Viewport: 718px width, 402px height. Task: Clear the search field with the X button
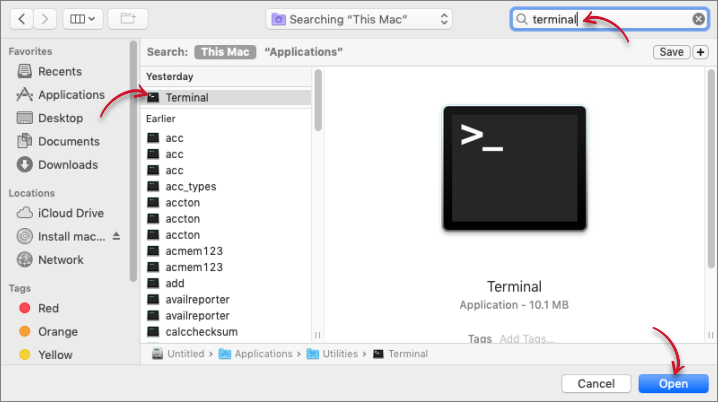(698, 19)
